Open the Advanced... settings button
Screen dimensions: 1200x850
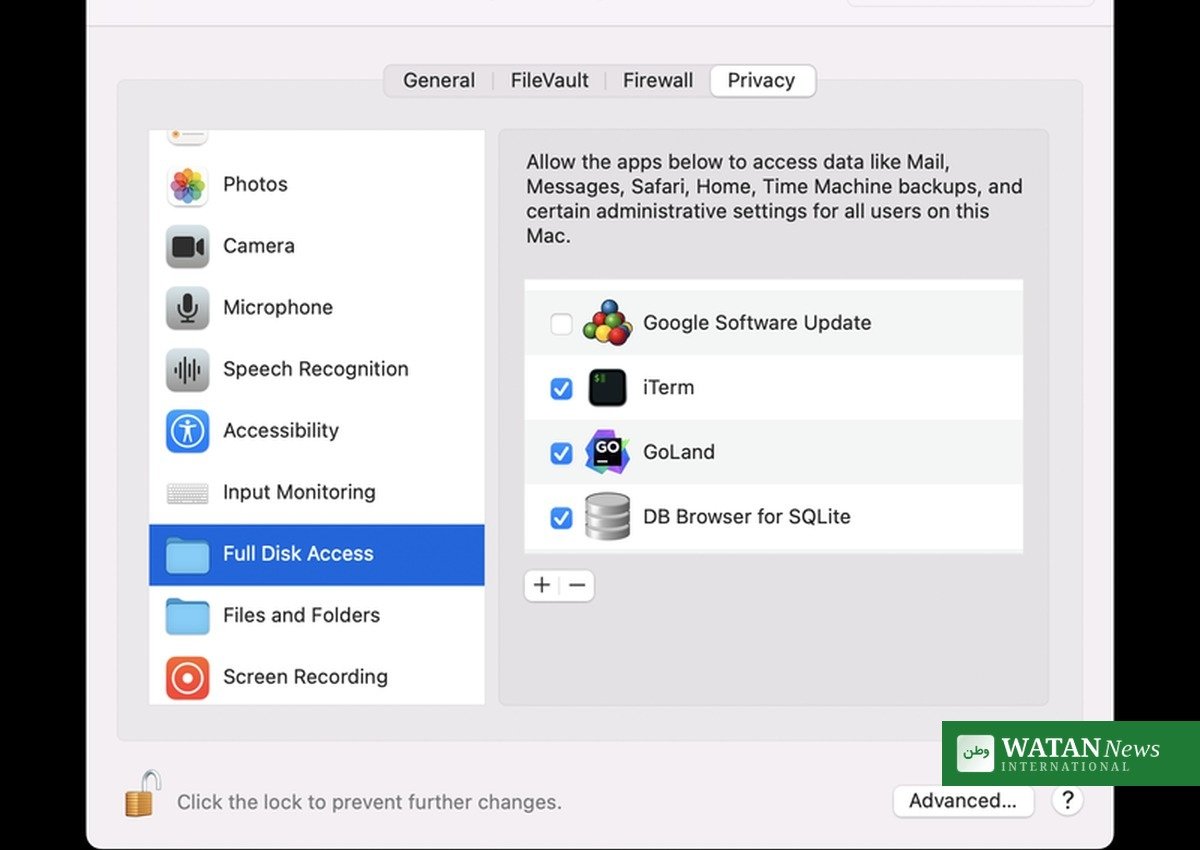tap(963, 801)
